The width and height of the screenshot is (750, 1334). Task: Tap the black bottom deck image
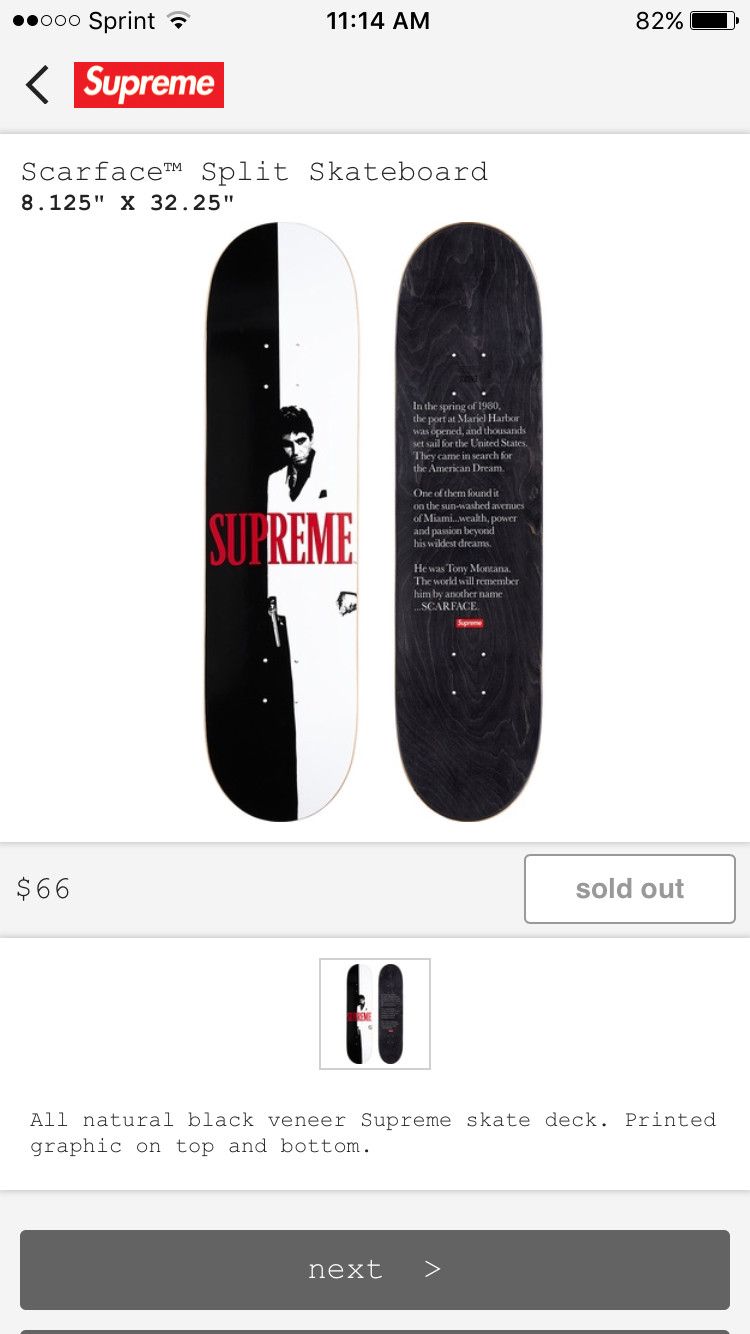469,521
